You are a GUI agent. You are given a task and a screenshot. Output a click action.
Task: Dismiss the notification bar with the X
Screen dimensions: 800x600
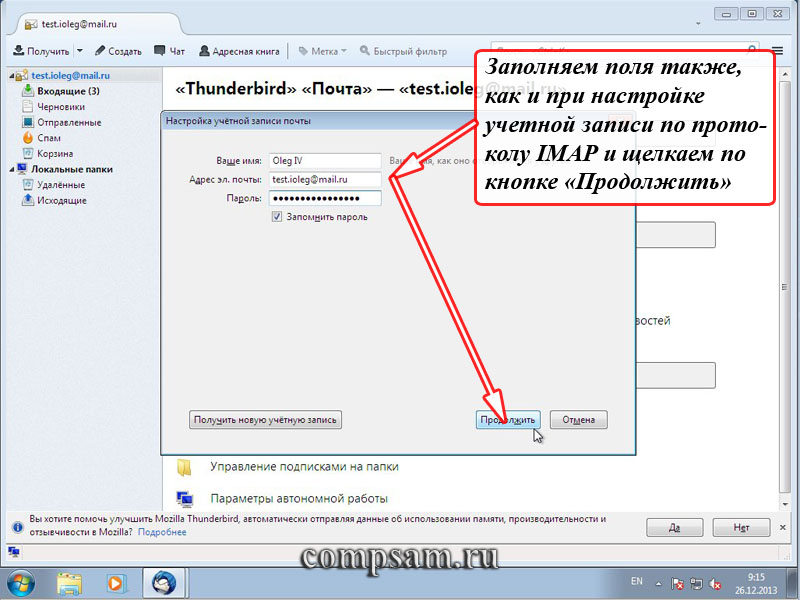(x=783, y=527)
